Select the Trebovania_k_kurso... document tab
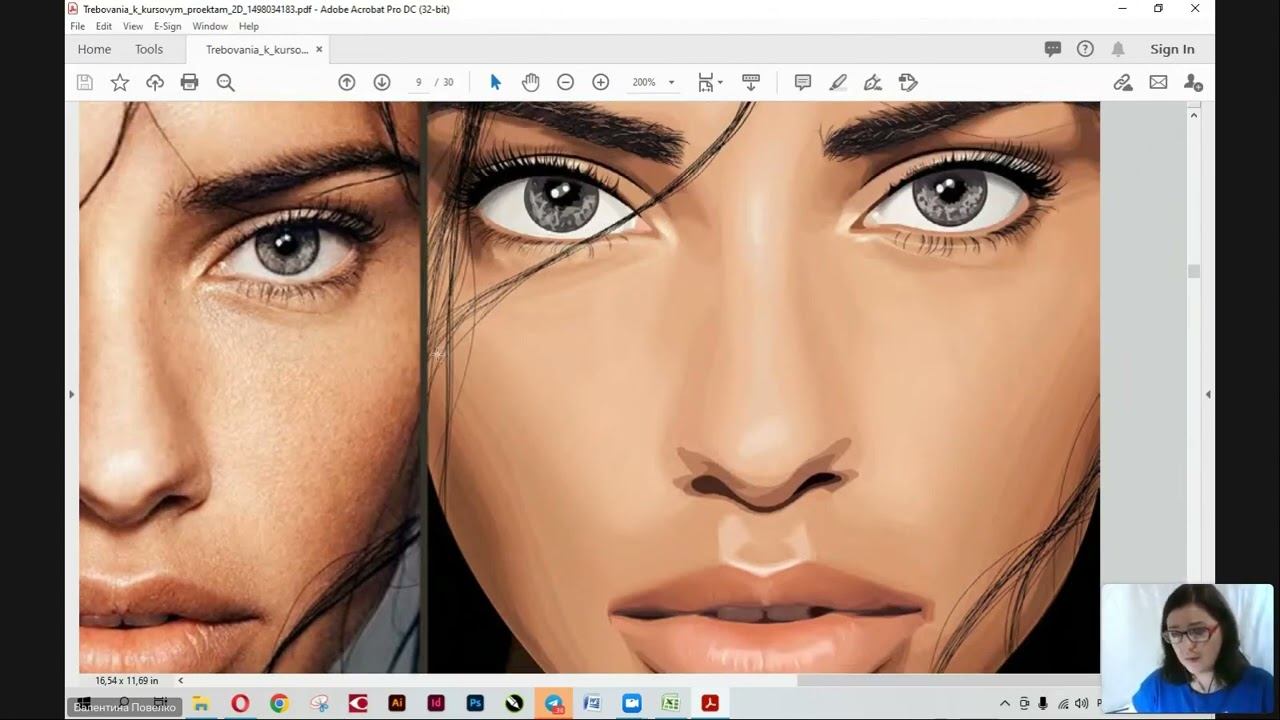This screenshot has width=1280, height=720. (257, 49)
